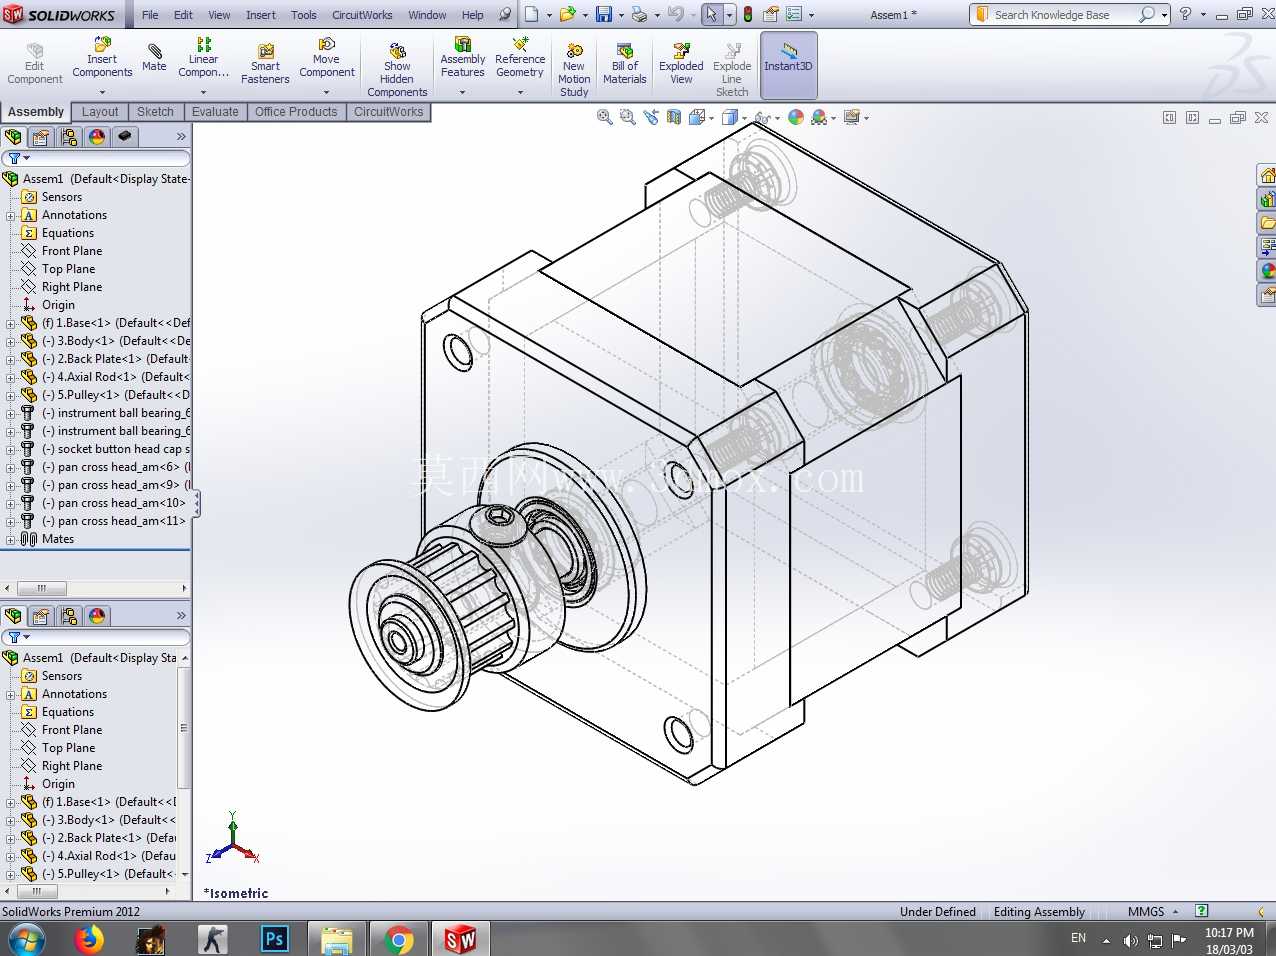Open the Insert menu
The image size is (1276, 956).
point(261,15)
